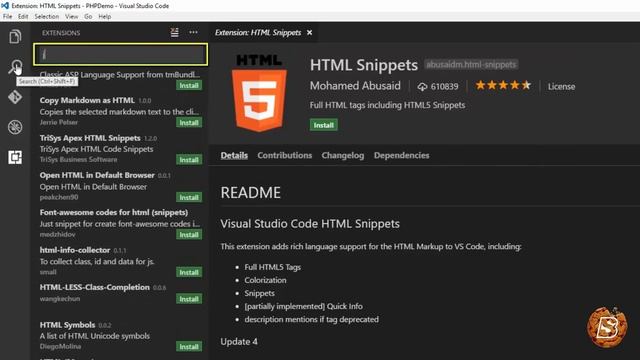Image resolution: width=640 pixels, height=360 pixels.
Task: Install Open HTML in Default Browser extension
Action: (189, 198)
